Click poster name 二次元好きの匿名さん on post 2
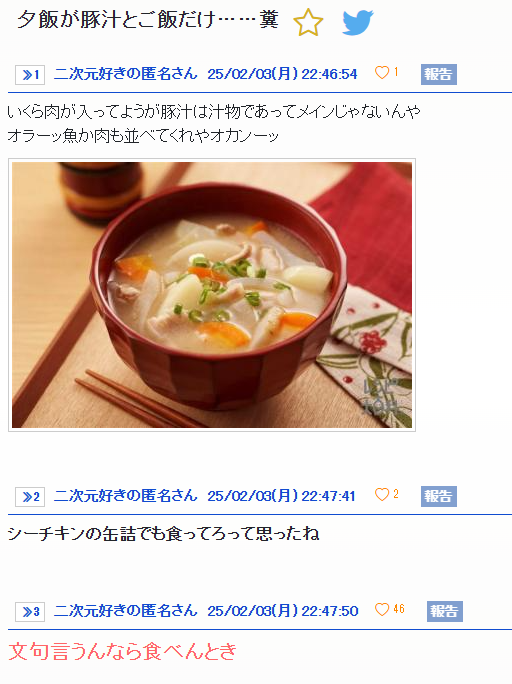The image size is (512, 684). [x=126, y=496]
